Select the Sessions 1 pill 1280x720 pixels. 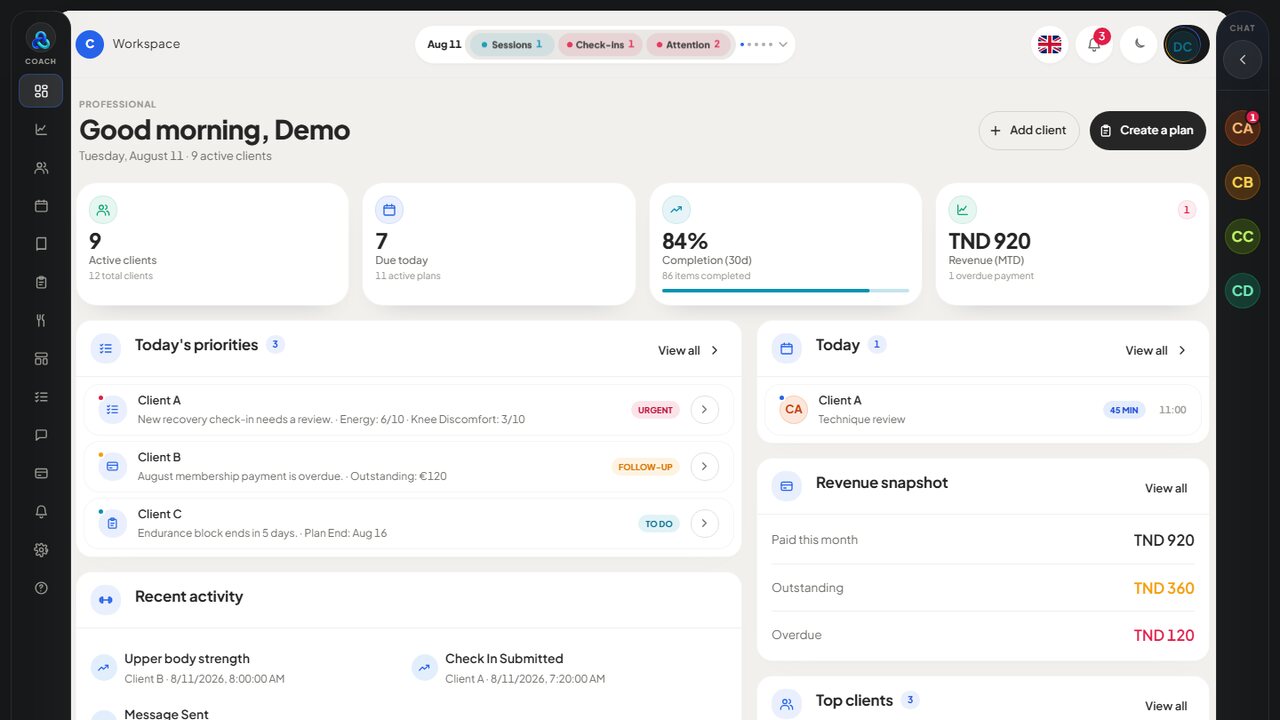pos(511,45)
